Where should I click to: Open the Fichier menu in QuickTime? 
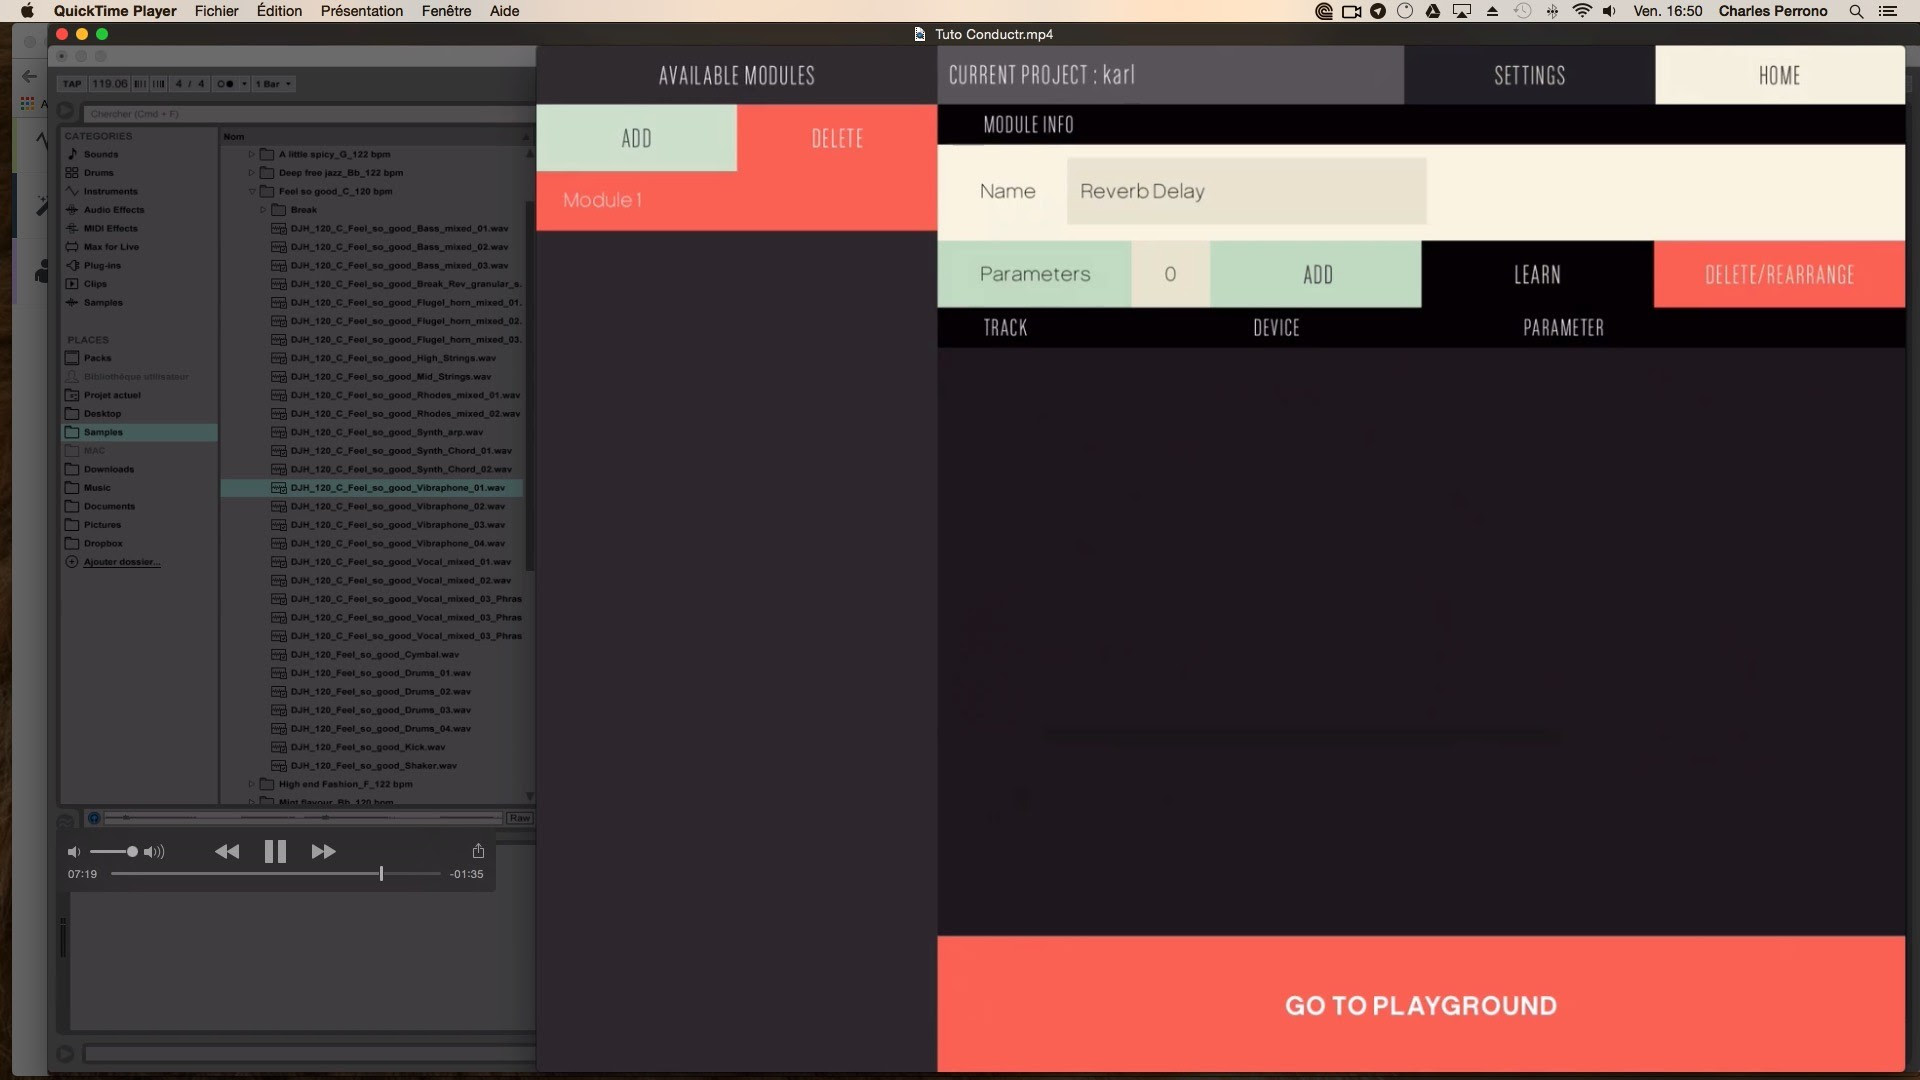tap(216, 11)
